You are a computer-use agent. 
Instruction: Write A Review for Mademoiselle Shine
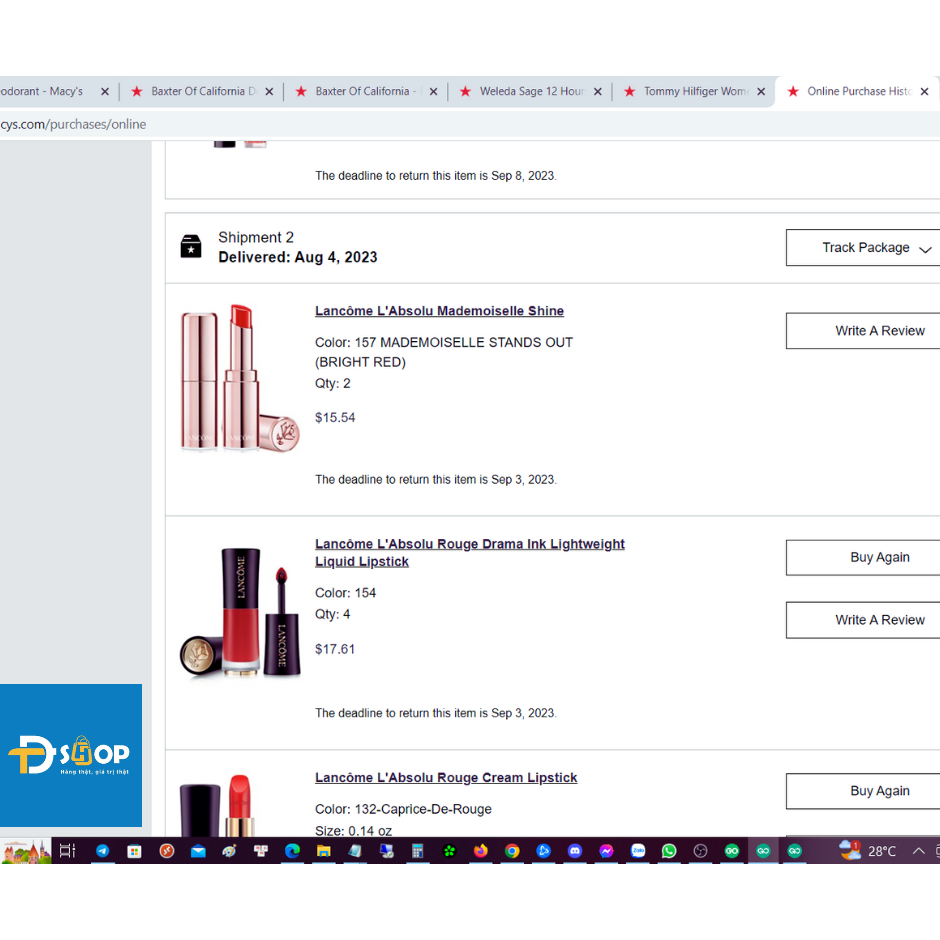pos(863,331)
